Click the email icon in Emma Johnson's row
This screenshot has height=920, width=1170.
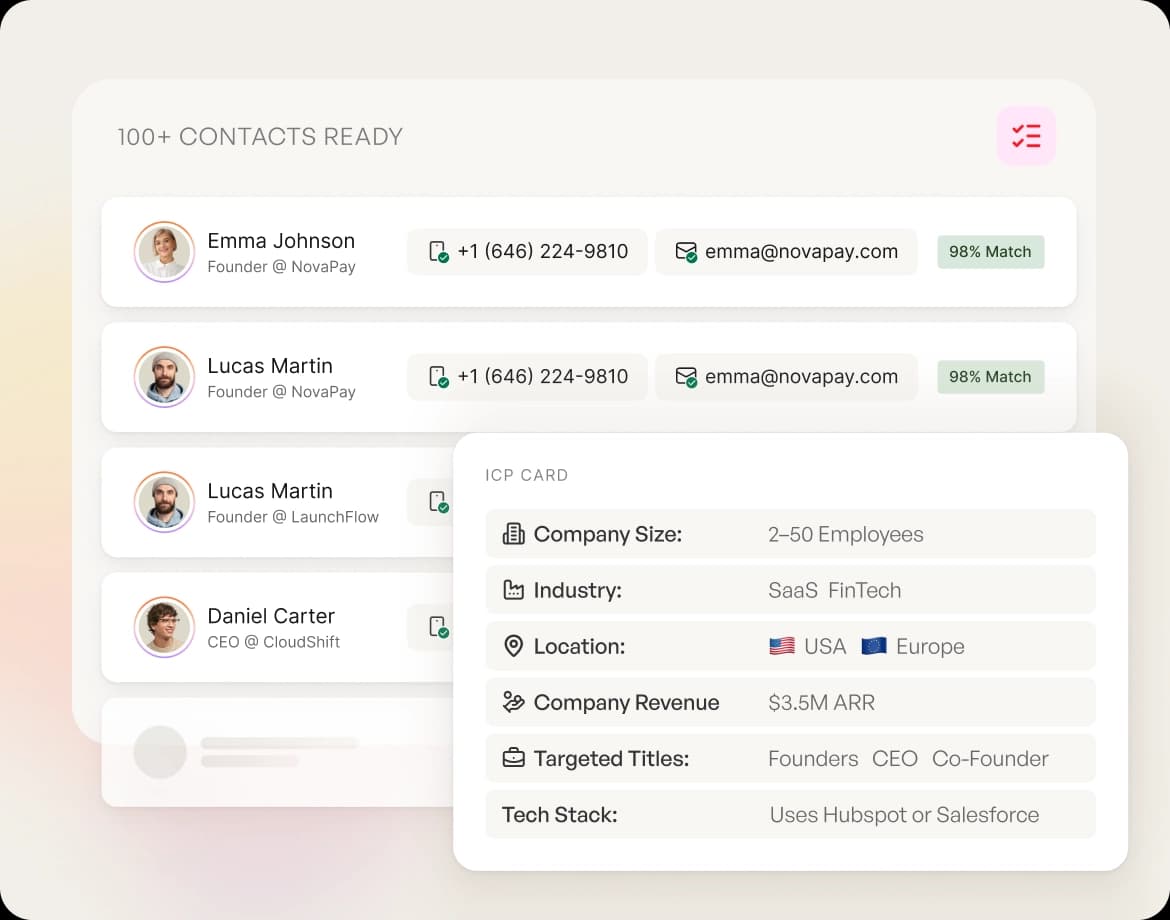[x=685, y=252]
